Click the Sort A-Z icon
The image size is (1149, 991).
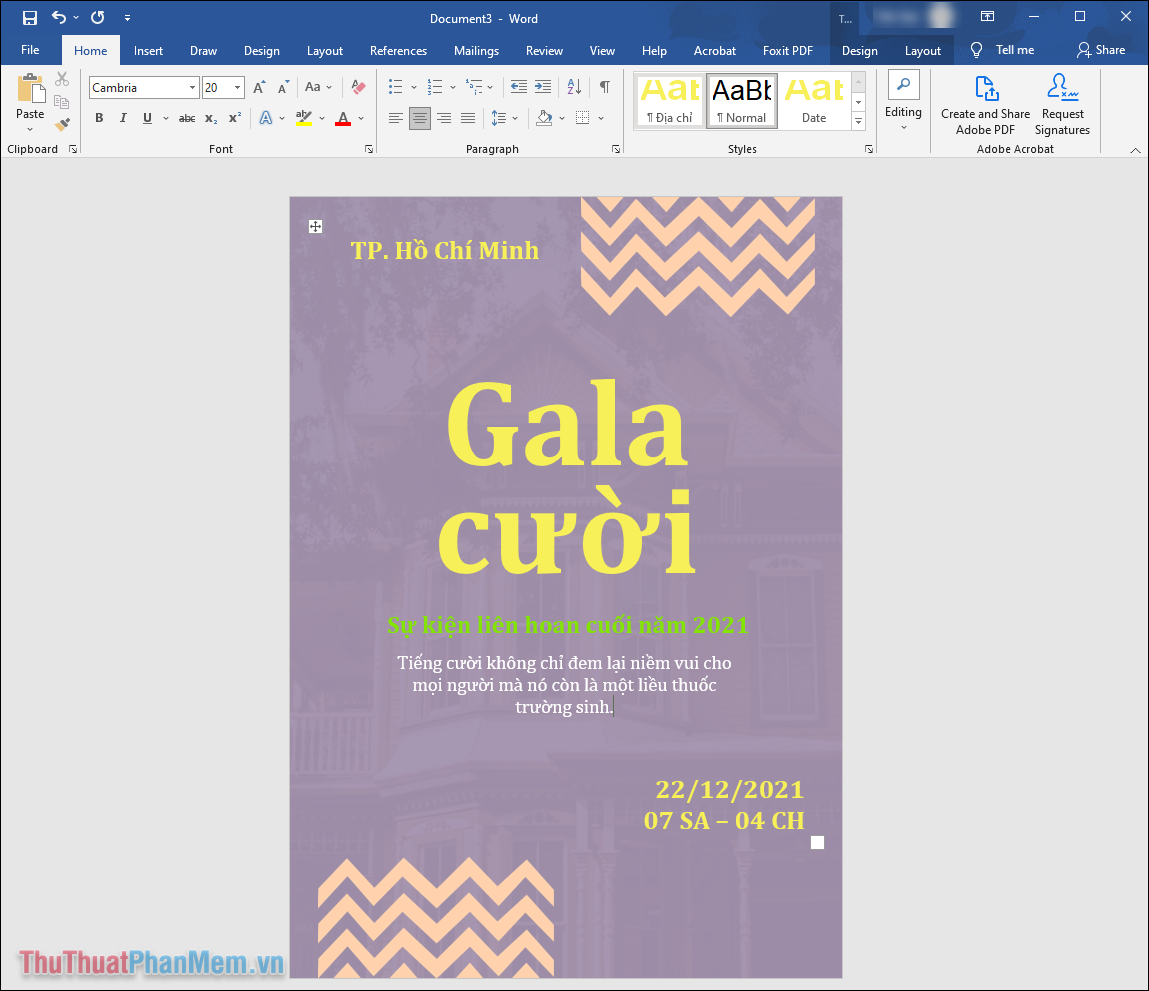click(574, 87)
